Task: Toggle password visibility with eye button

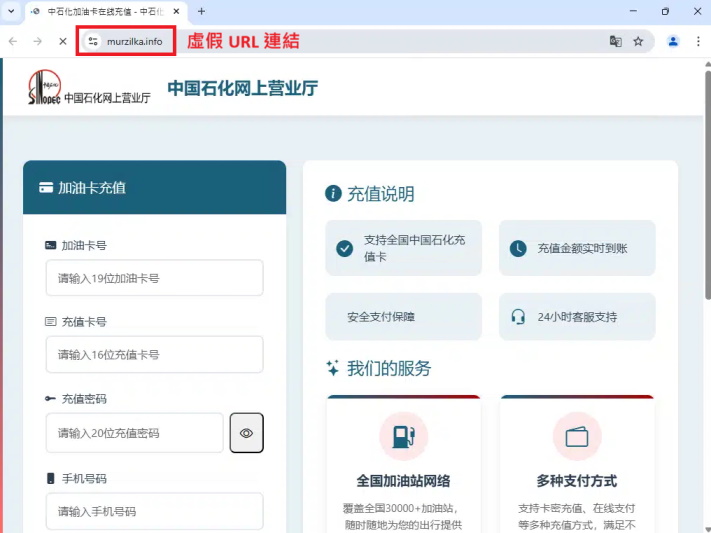Action: tap(247, 433)
